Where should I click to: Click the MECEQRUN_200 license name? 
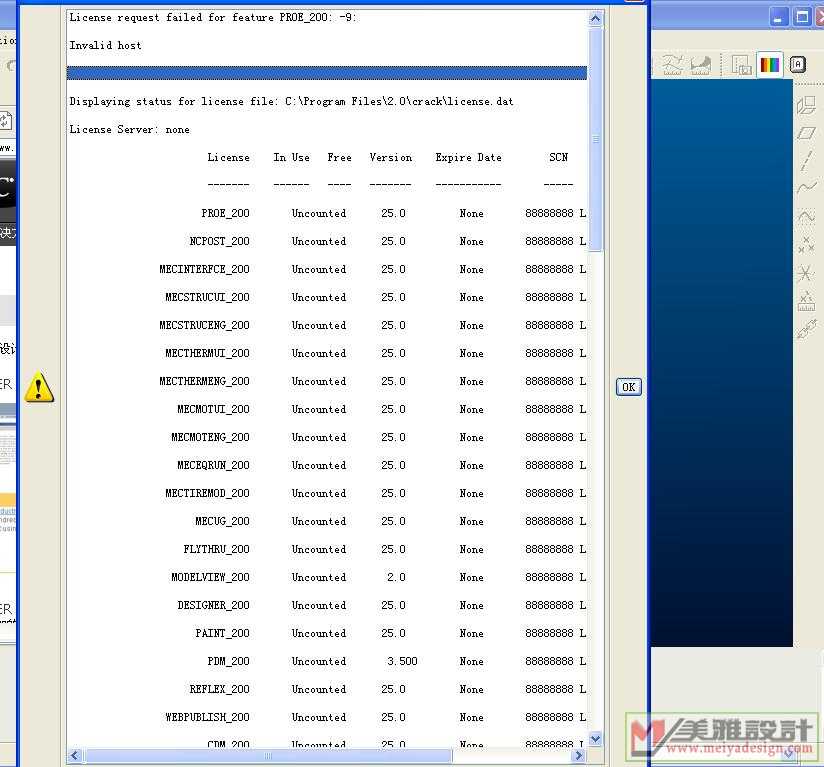pos(213,465)
